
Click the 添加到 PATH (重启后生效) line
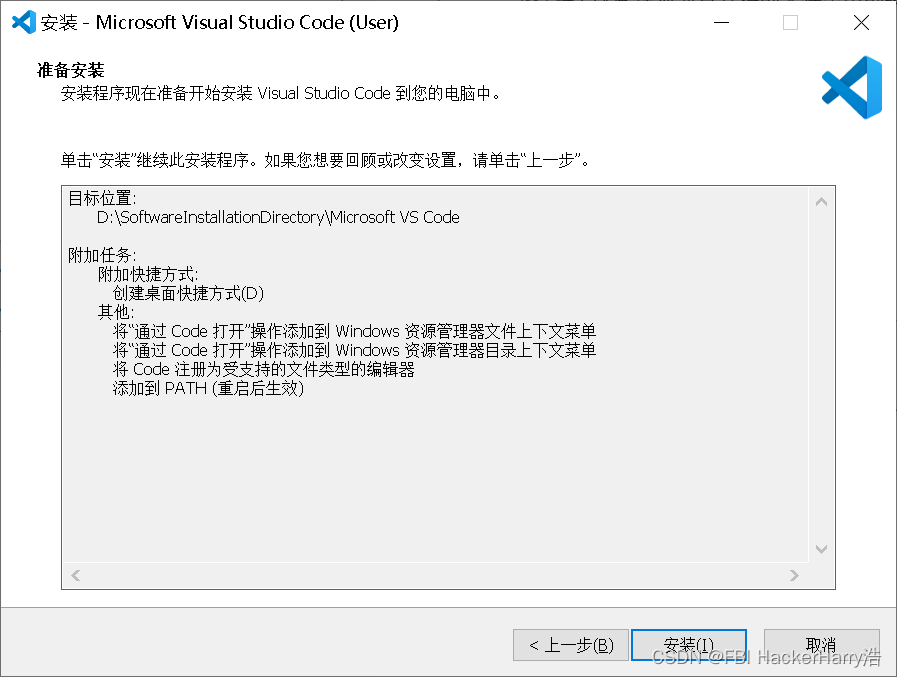point(208,389)
